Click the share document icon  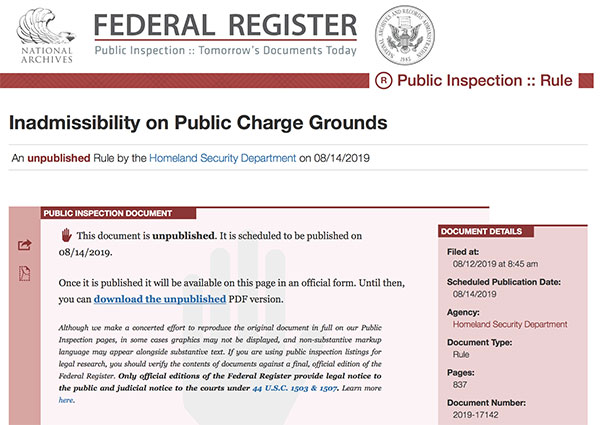(x=25, y=245)
